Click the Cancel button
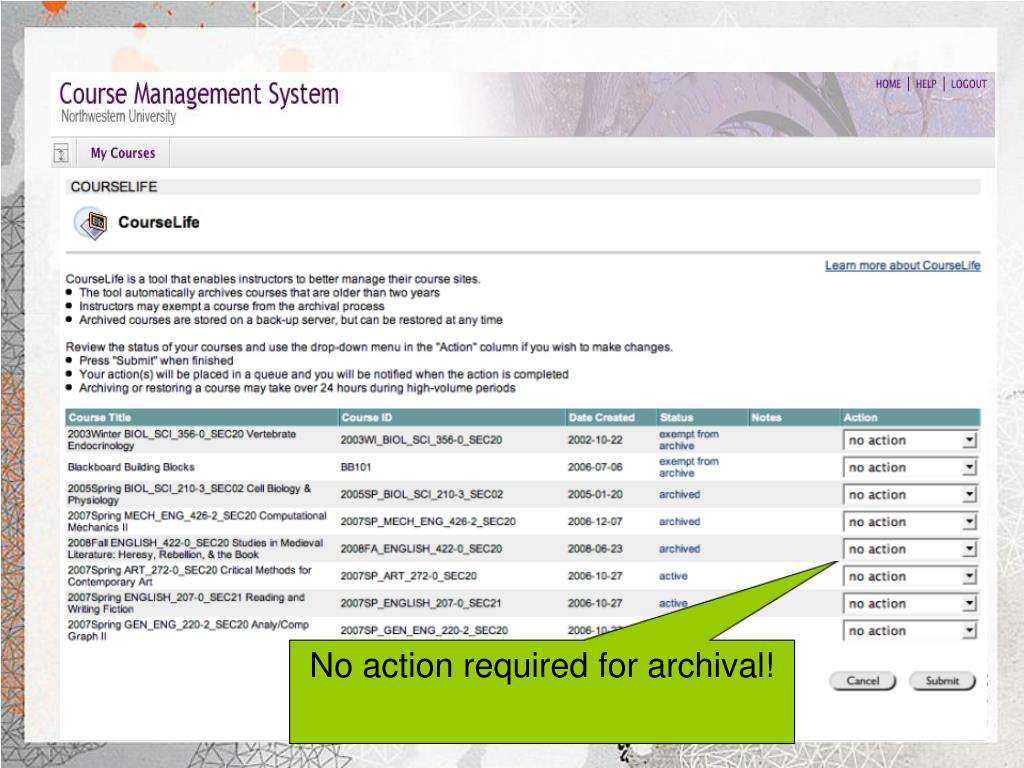Viewport: 1024px width, 768px height. [x=863, y=680]
